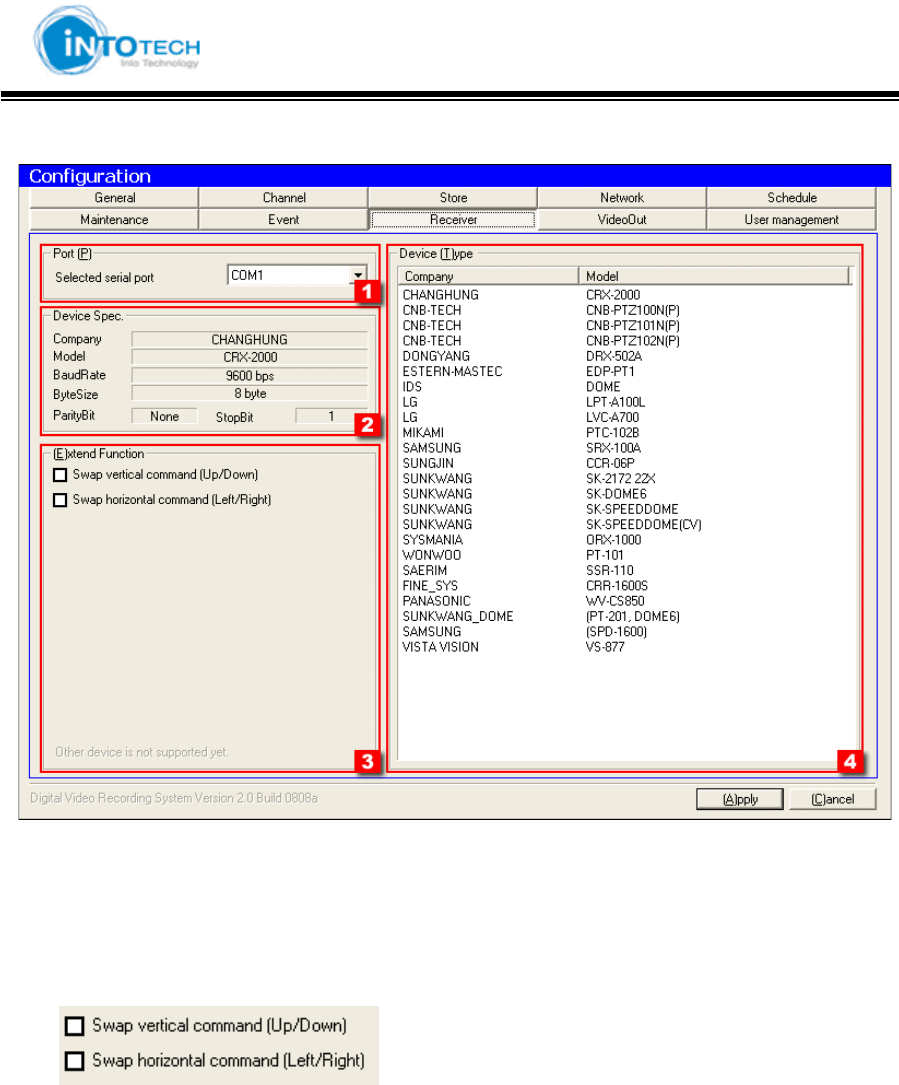Select the SK-SPEEDDOME(CV) model row
This screenshot has width=899, height=1085.
pos(626,525)
